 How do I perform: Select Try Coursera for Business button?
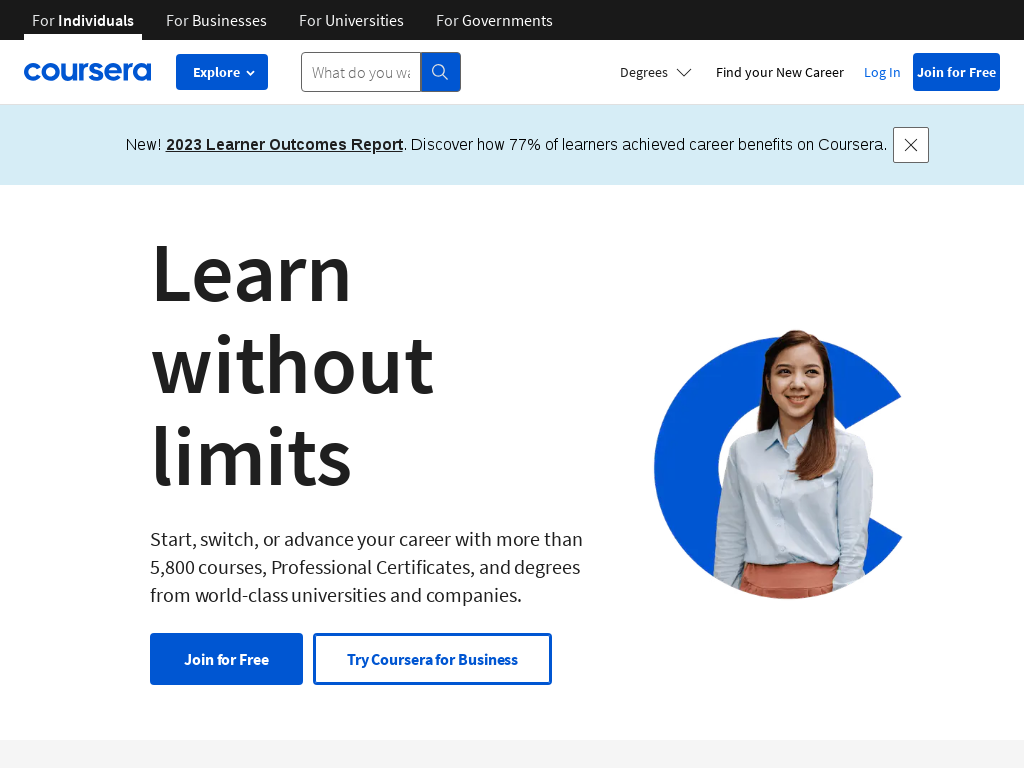click(432, 659)
